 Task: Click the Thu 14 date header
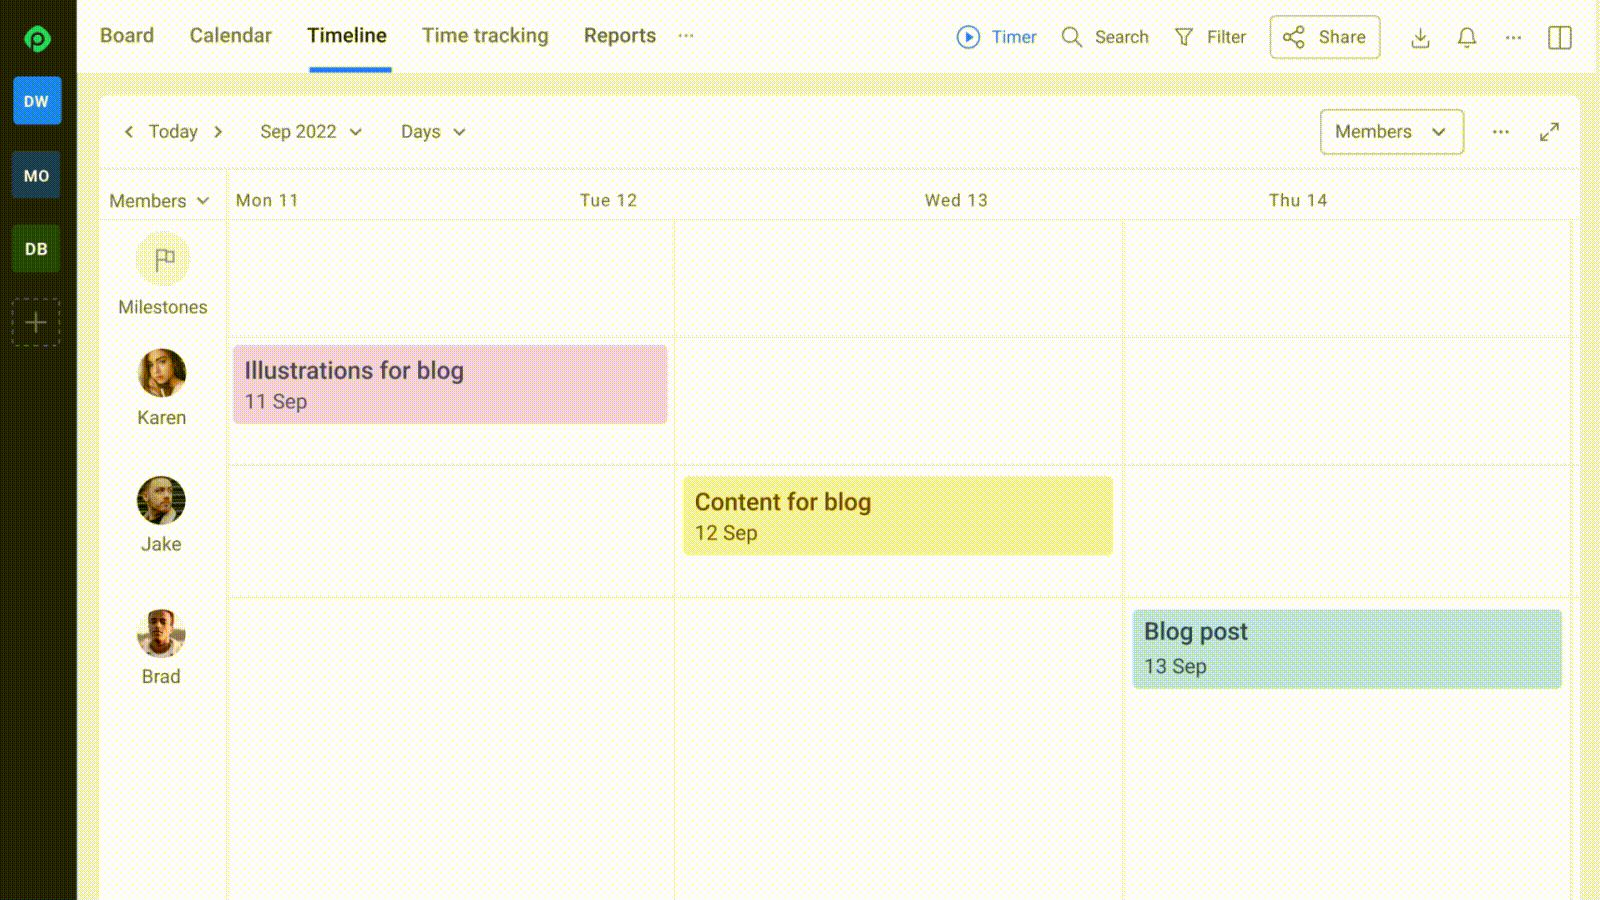click(x=1298, y=201)
